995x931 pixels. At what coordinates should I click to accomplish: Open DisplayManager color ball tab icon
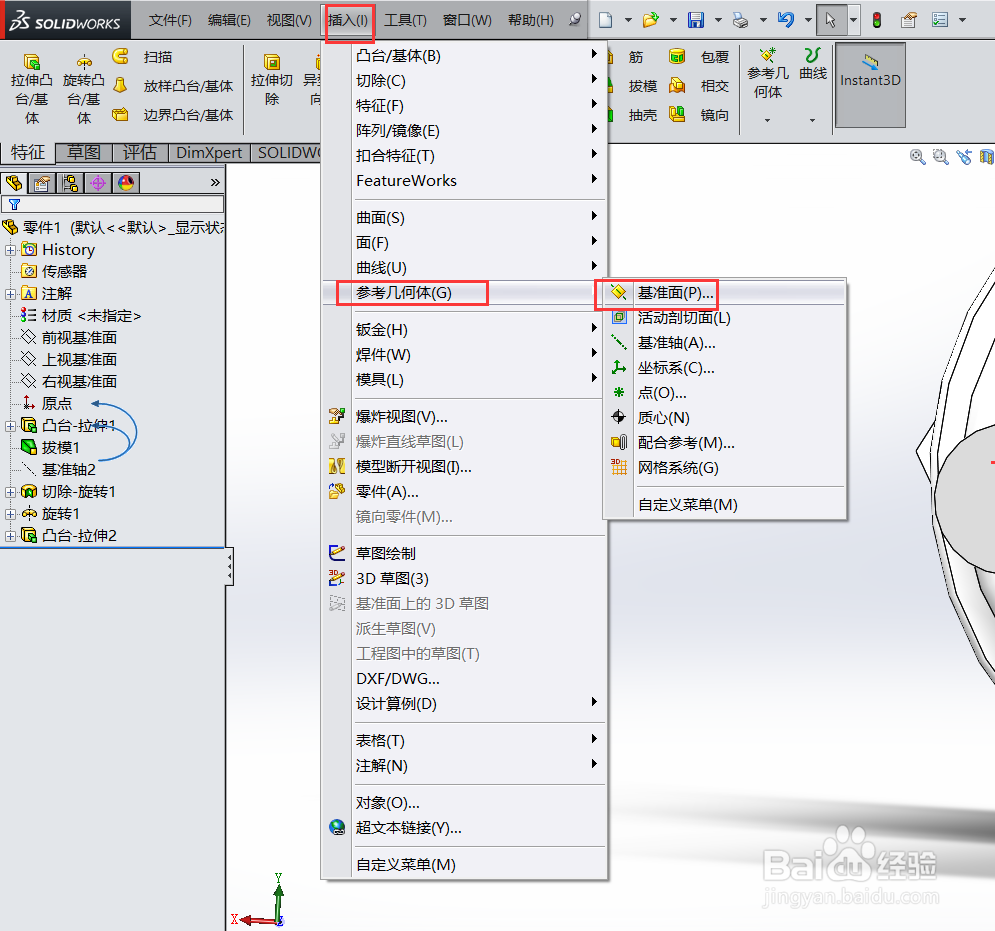[126, 183]
